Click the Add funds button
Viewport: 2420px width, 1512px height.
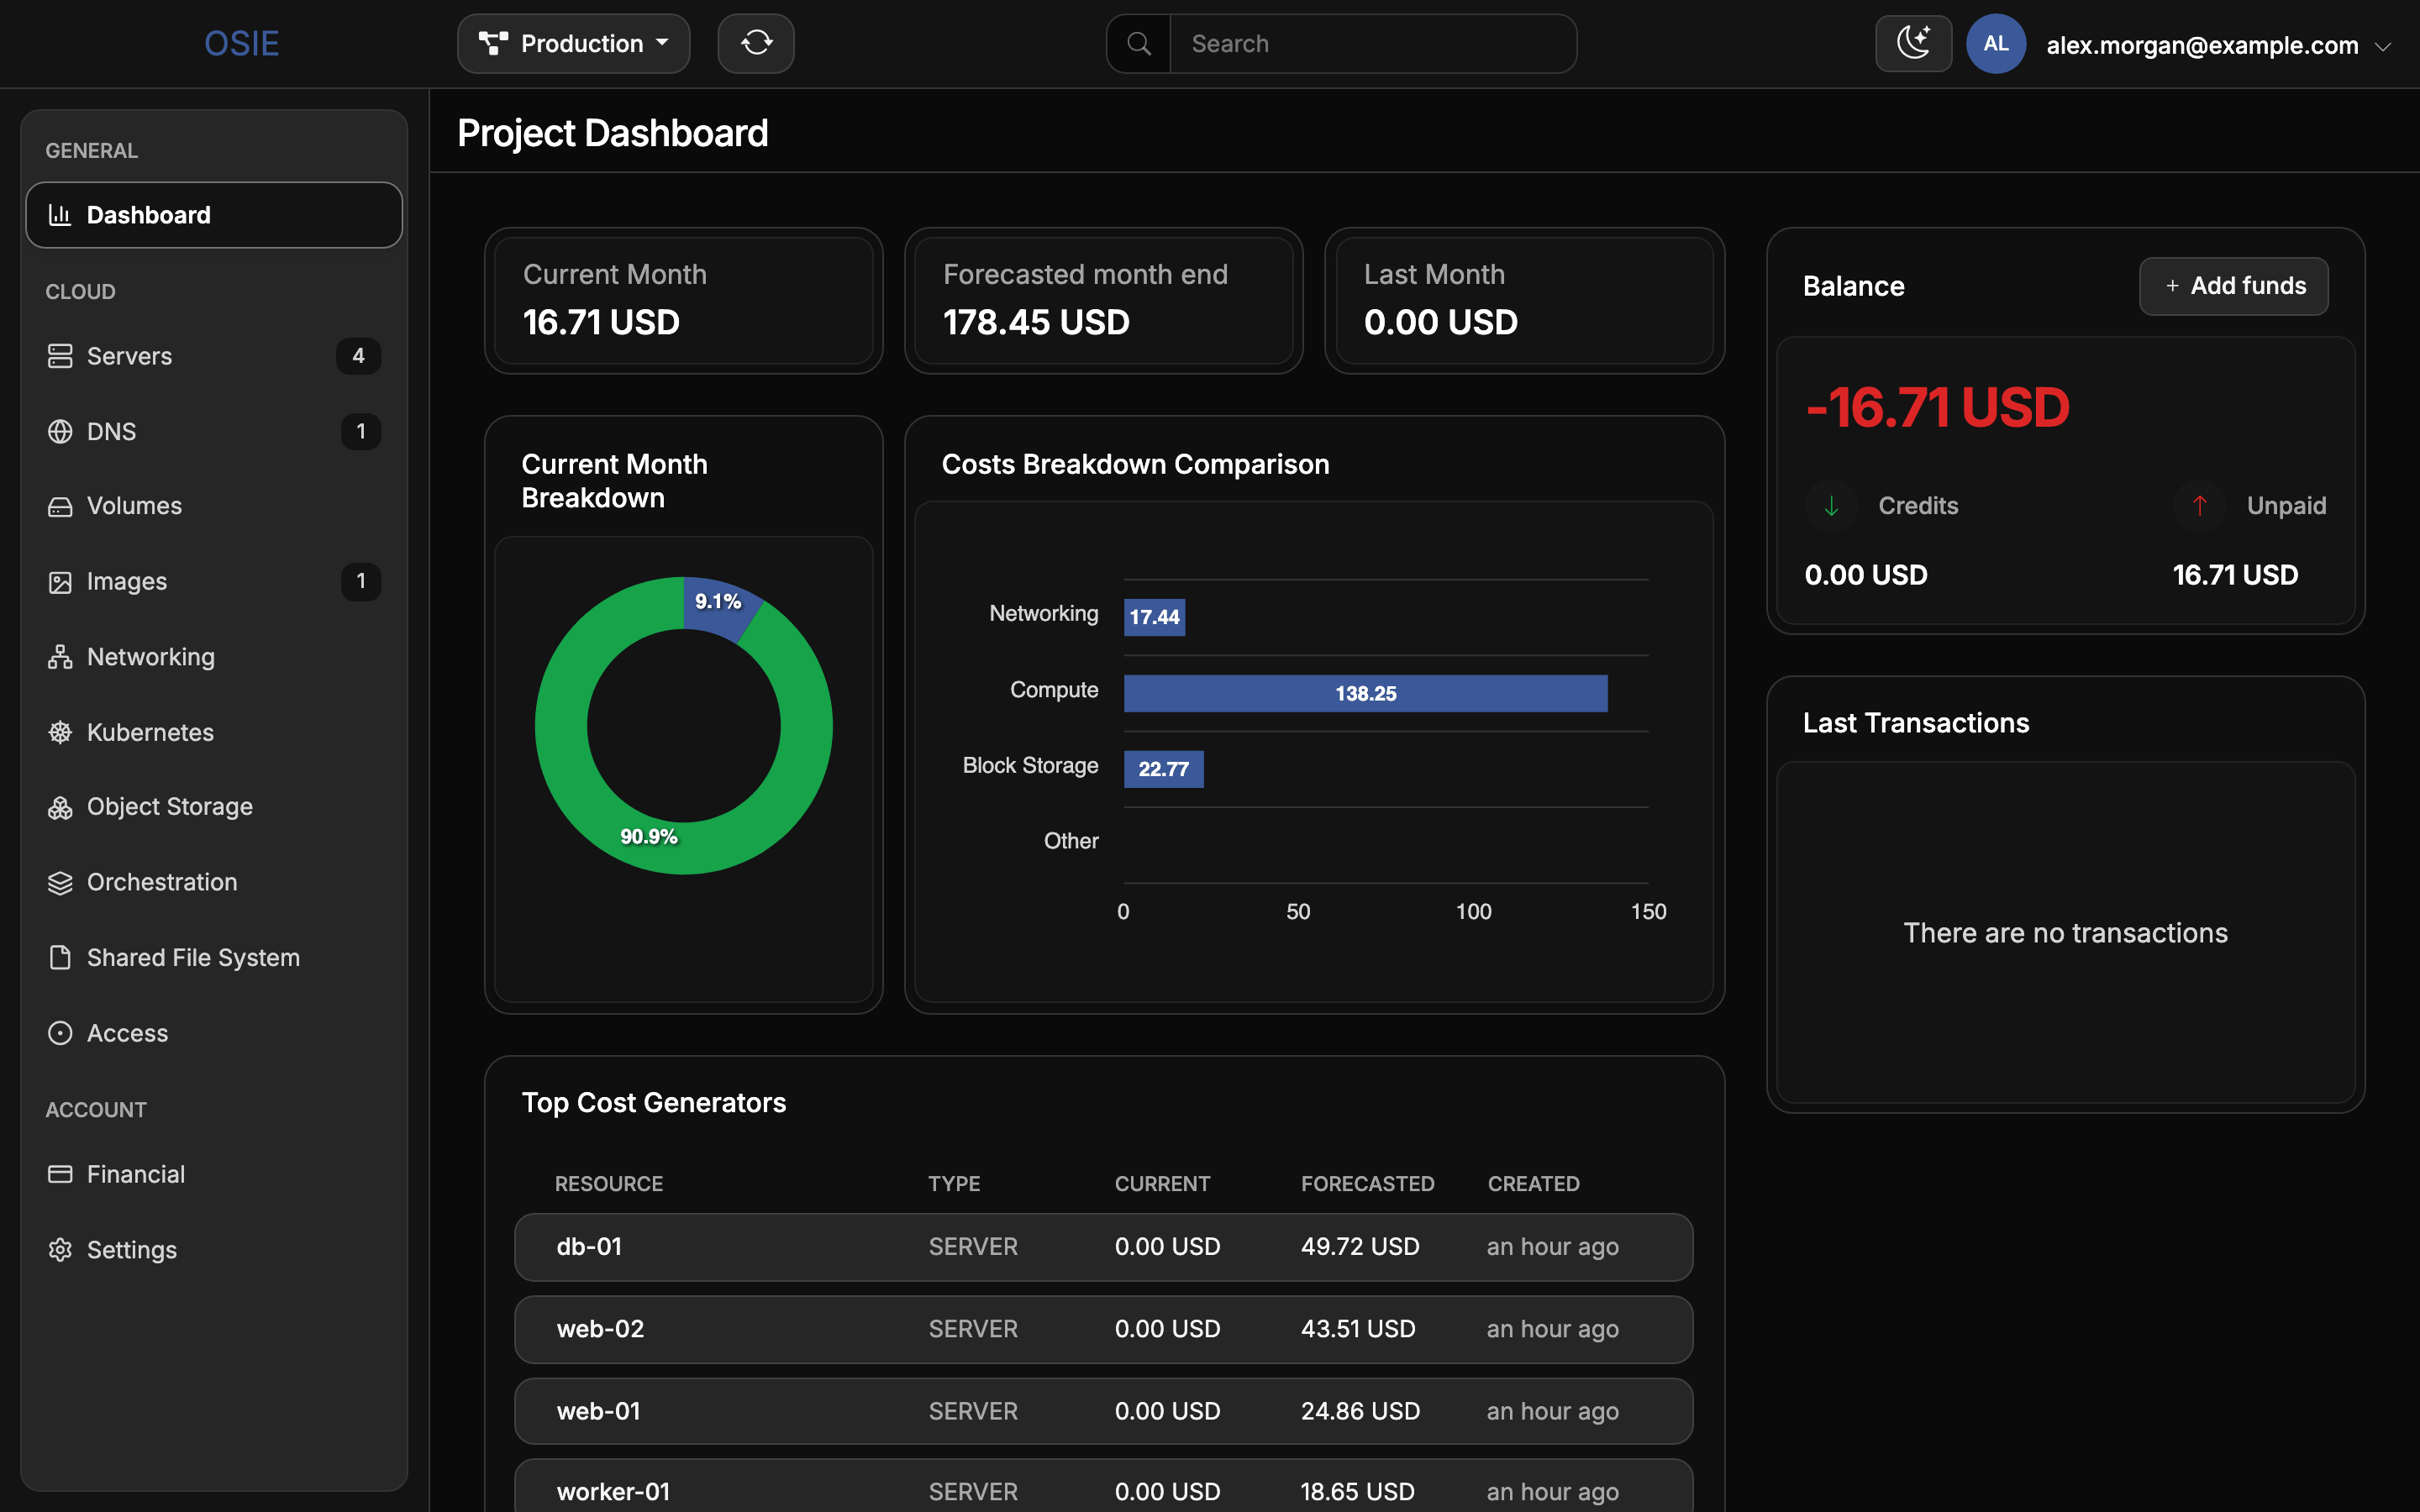pos(2233,286)
